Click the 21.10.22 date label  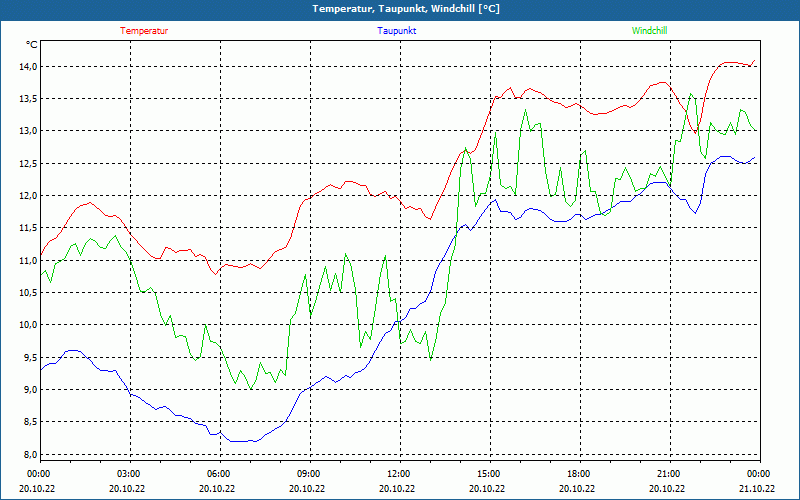click(x=757, y=489)
